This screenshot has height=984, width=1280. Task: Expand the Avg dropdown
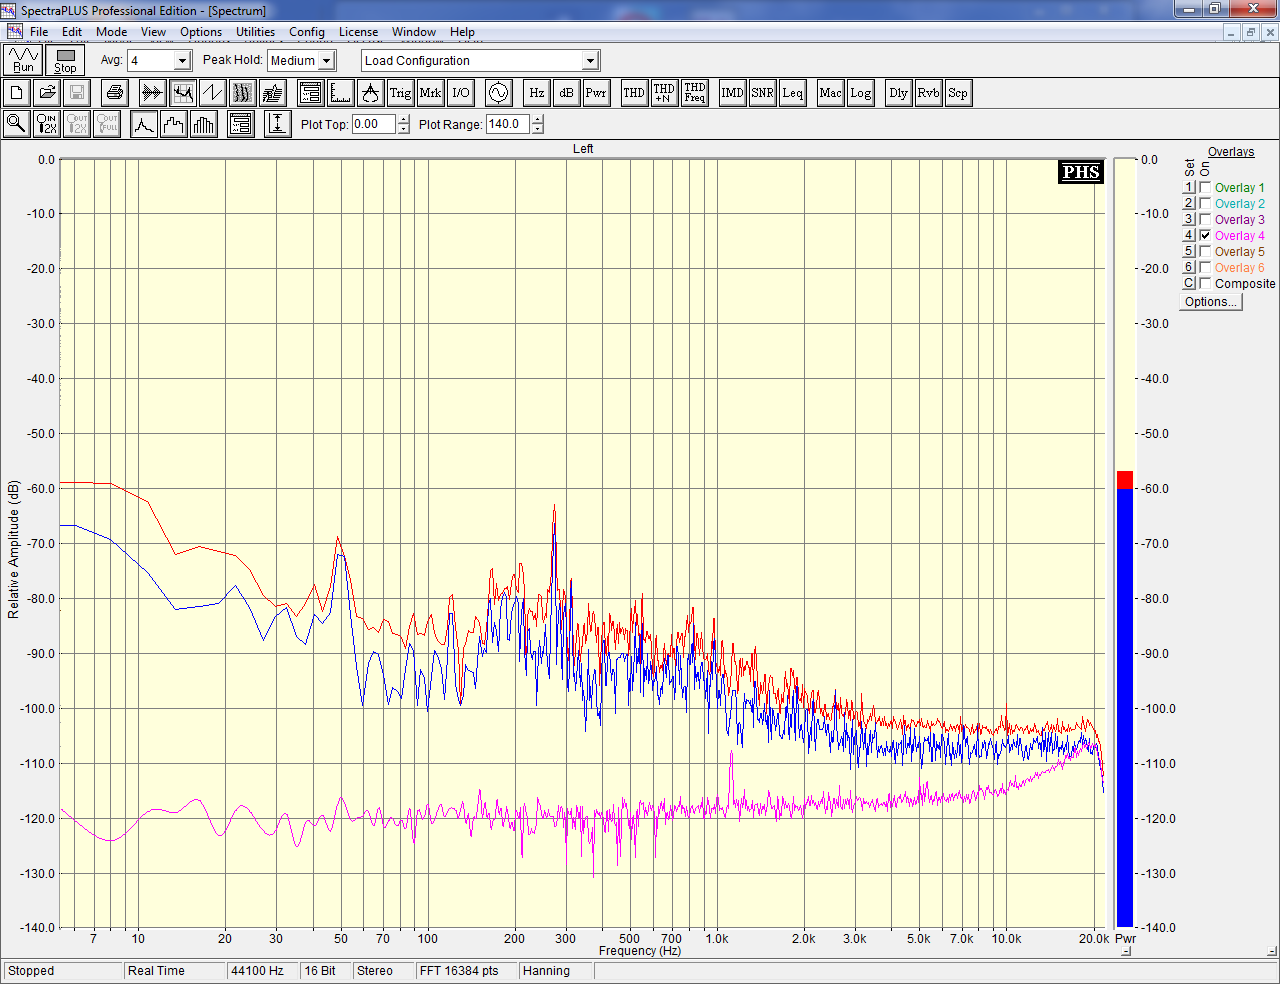point(182,61)
